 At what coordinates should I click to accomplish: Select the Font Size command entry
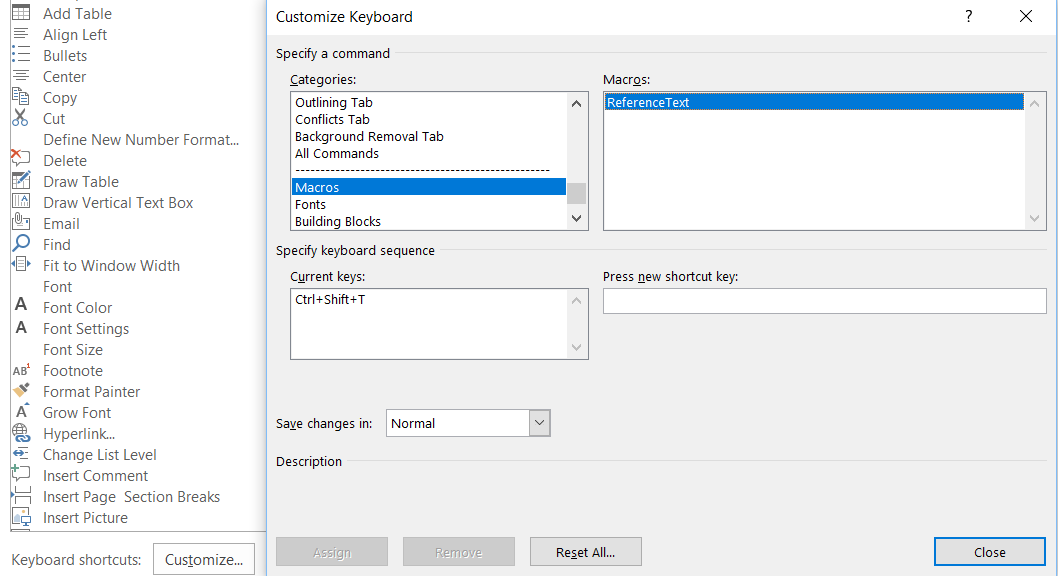click(73, 349)
